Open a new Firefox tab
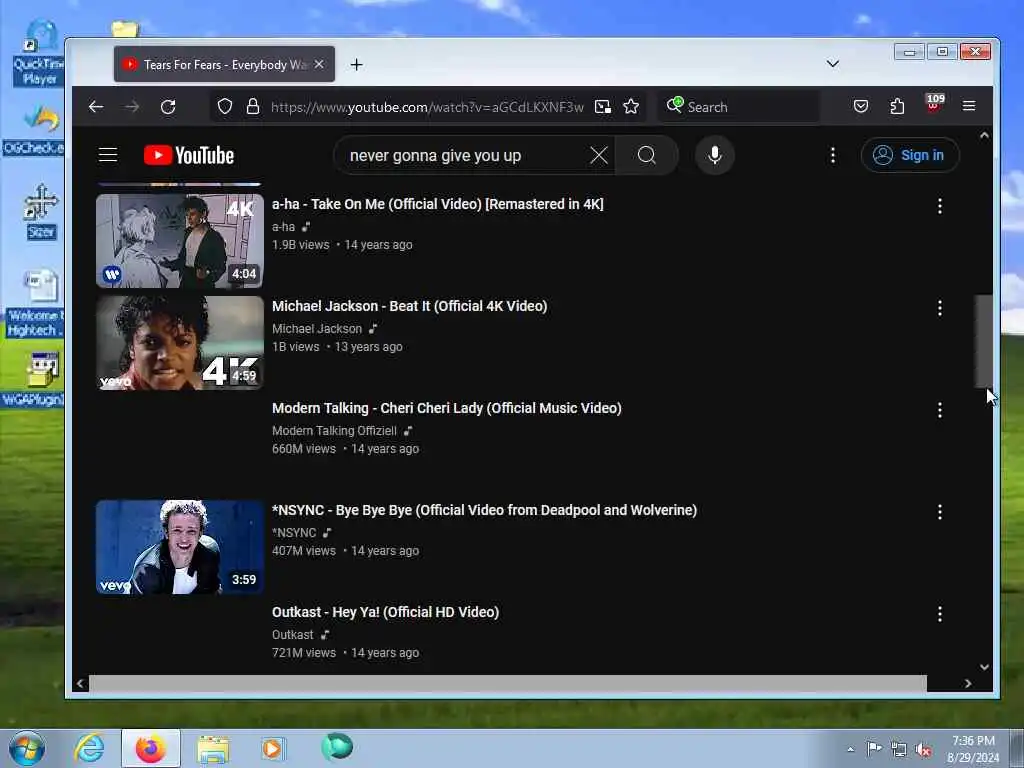This screenshot has width=1024, height=768. click(x=356, y=65)
